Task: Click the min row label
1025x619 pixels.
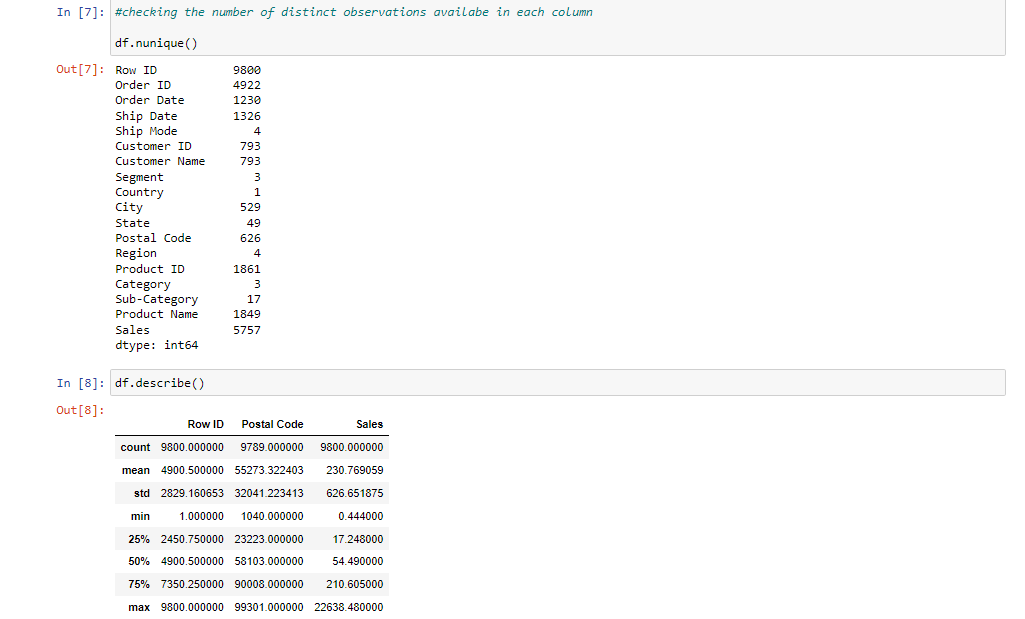Action: [140, 516]
